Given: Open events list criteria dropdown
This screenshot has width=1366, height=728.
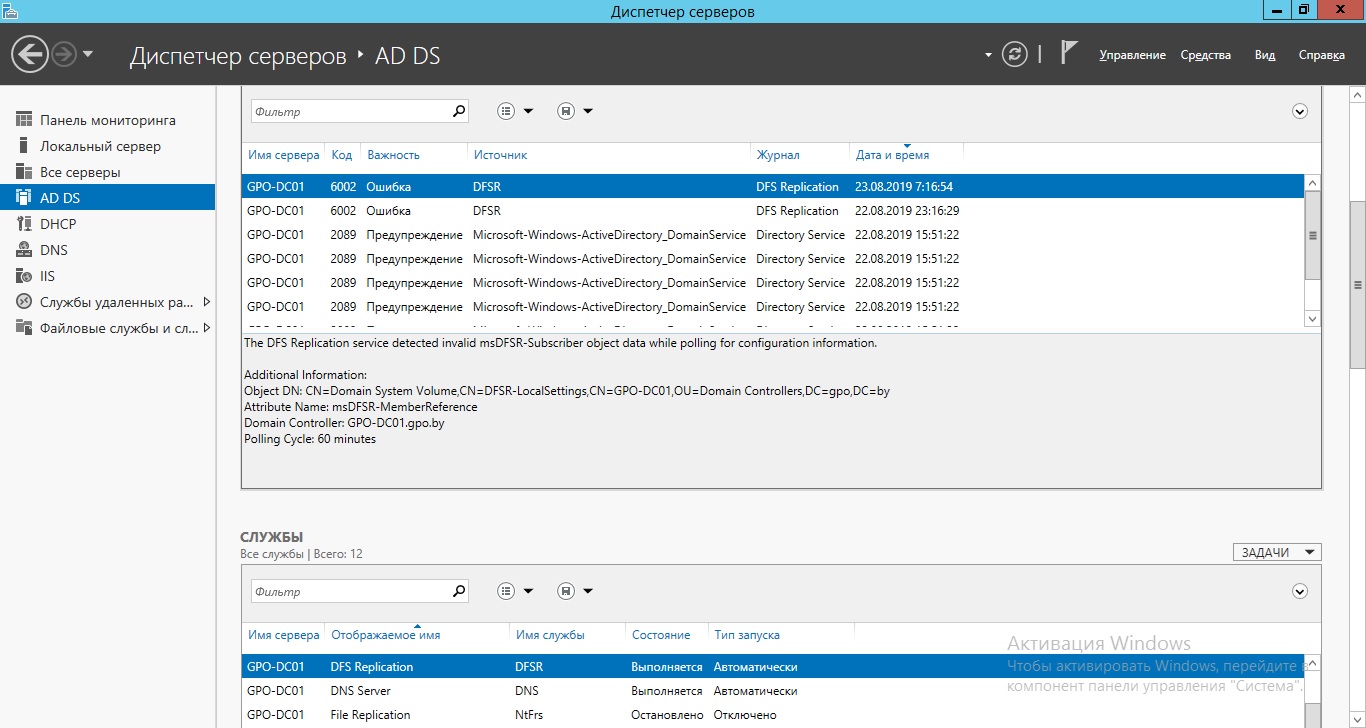Looking at the screenshot, I should [x=516, y=111].
